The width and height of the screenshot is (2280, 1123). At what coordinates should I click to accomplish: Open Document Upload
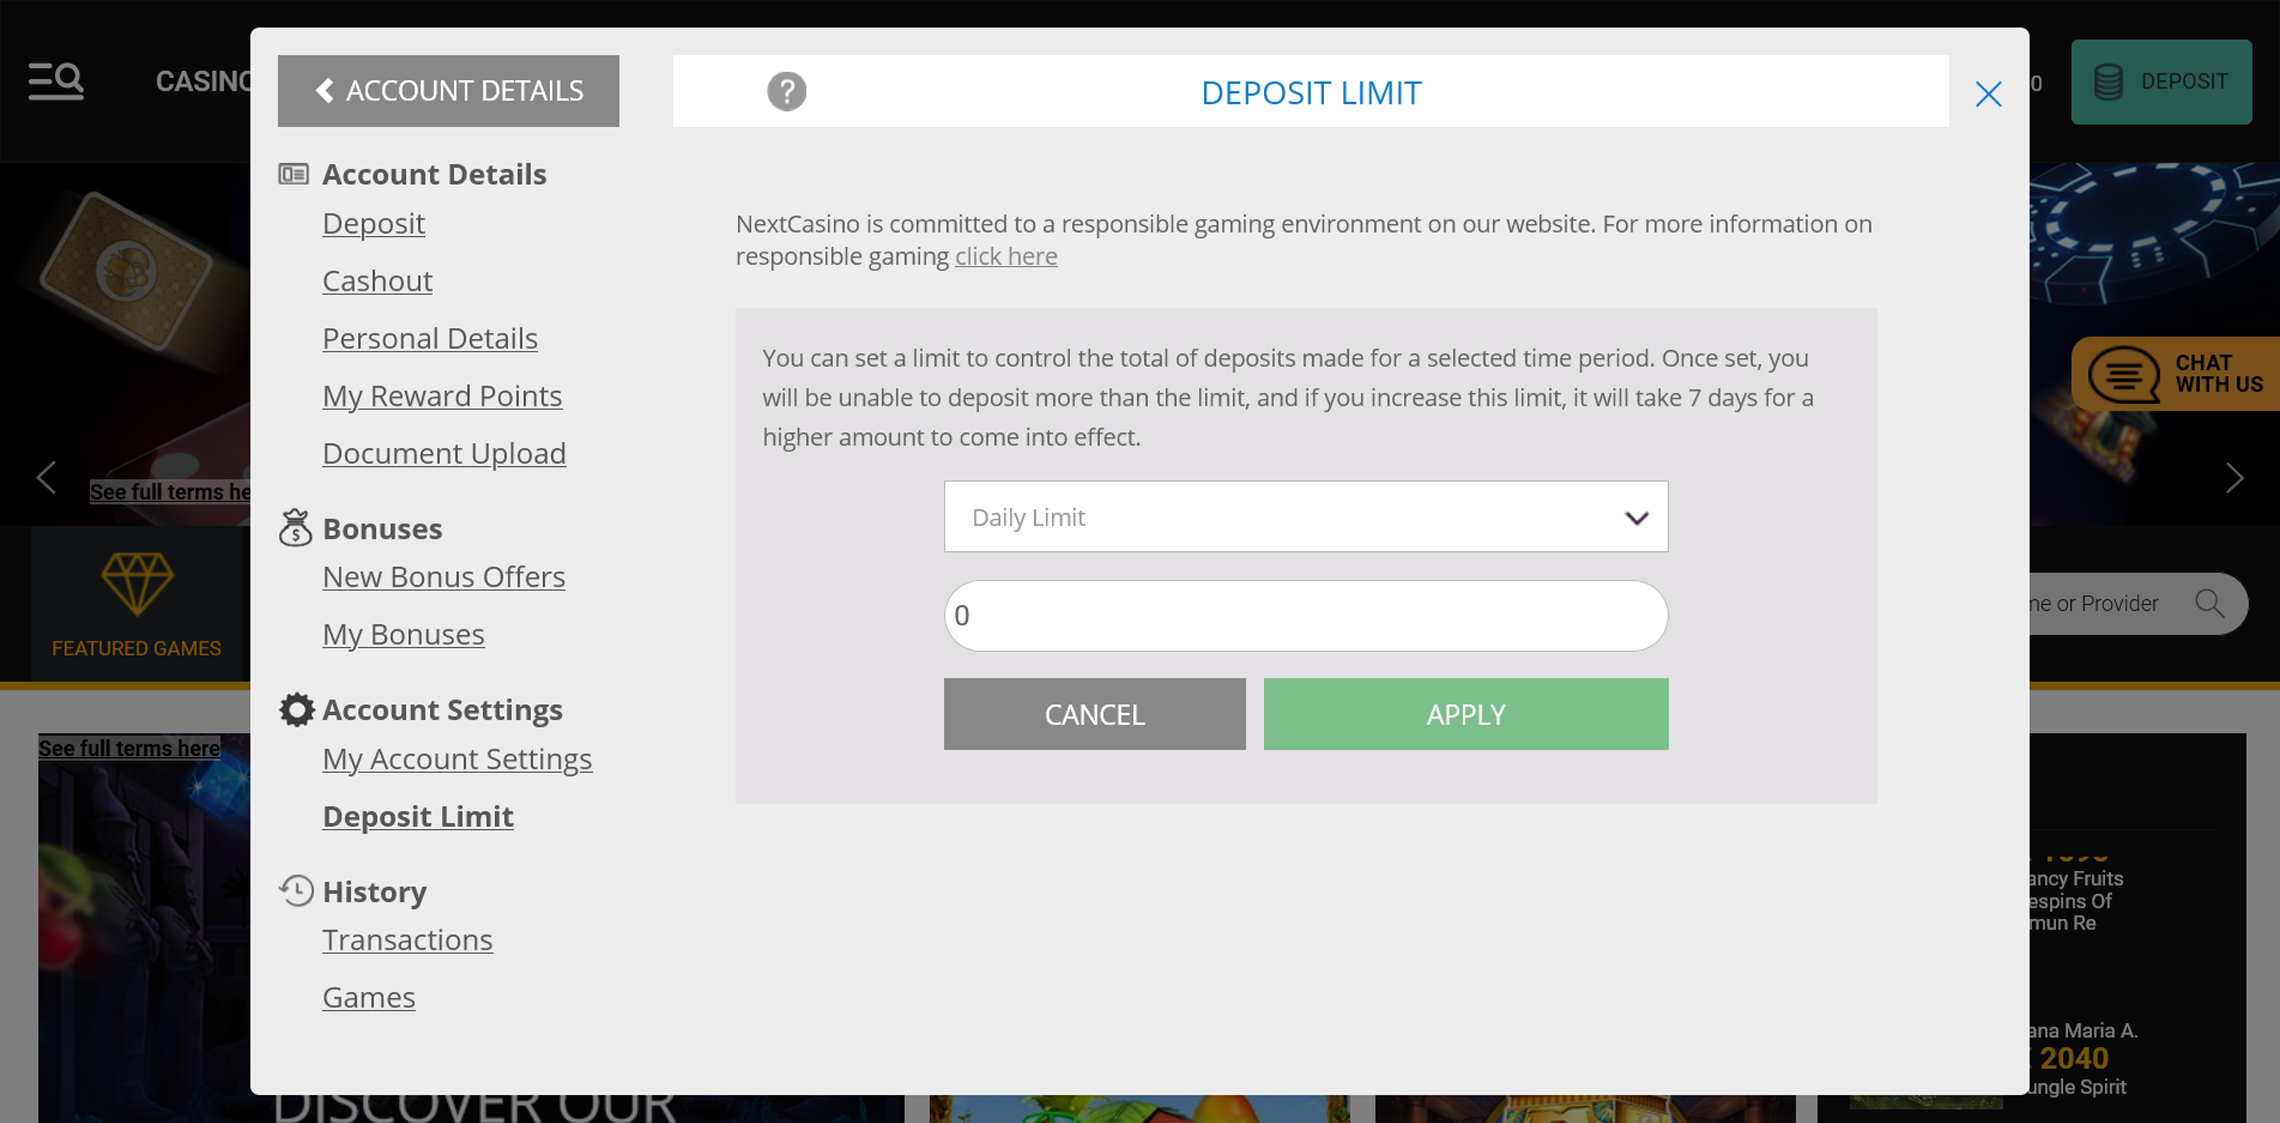click(x=444, y=453)
